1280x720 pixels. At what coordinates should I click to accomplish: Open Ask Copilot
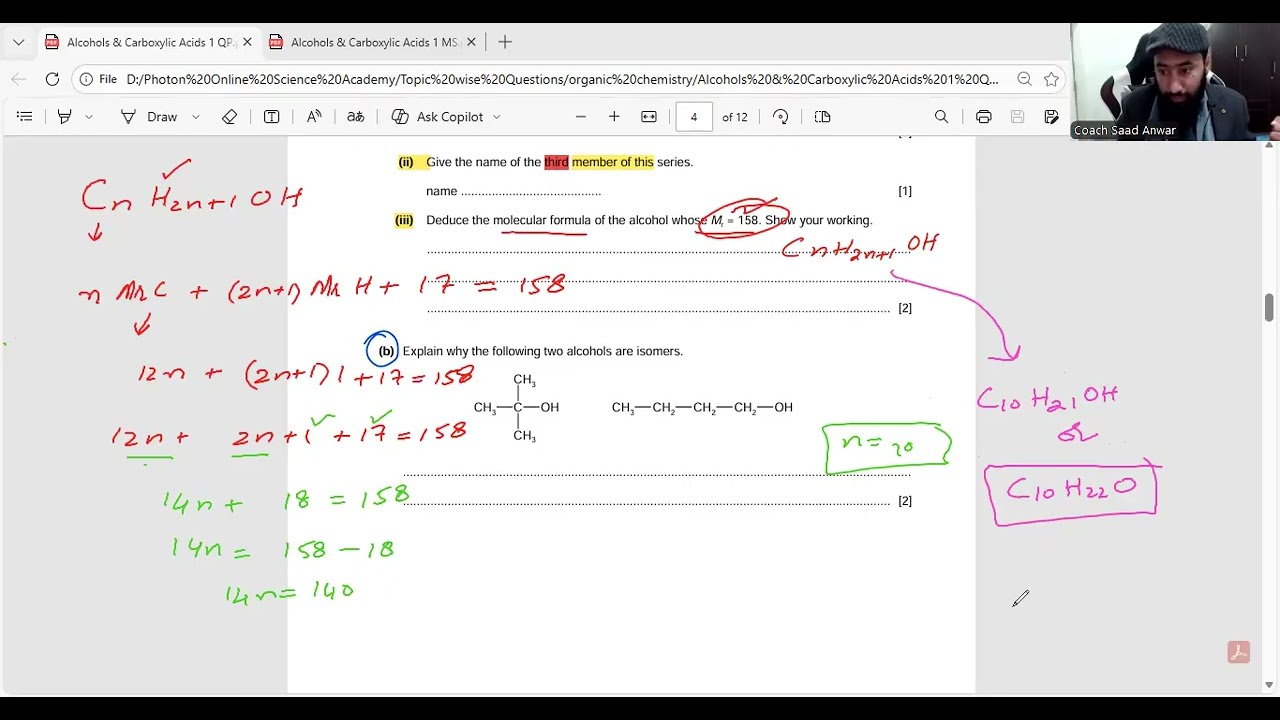click(437, 117)
